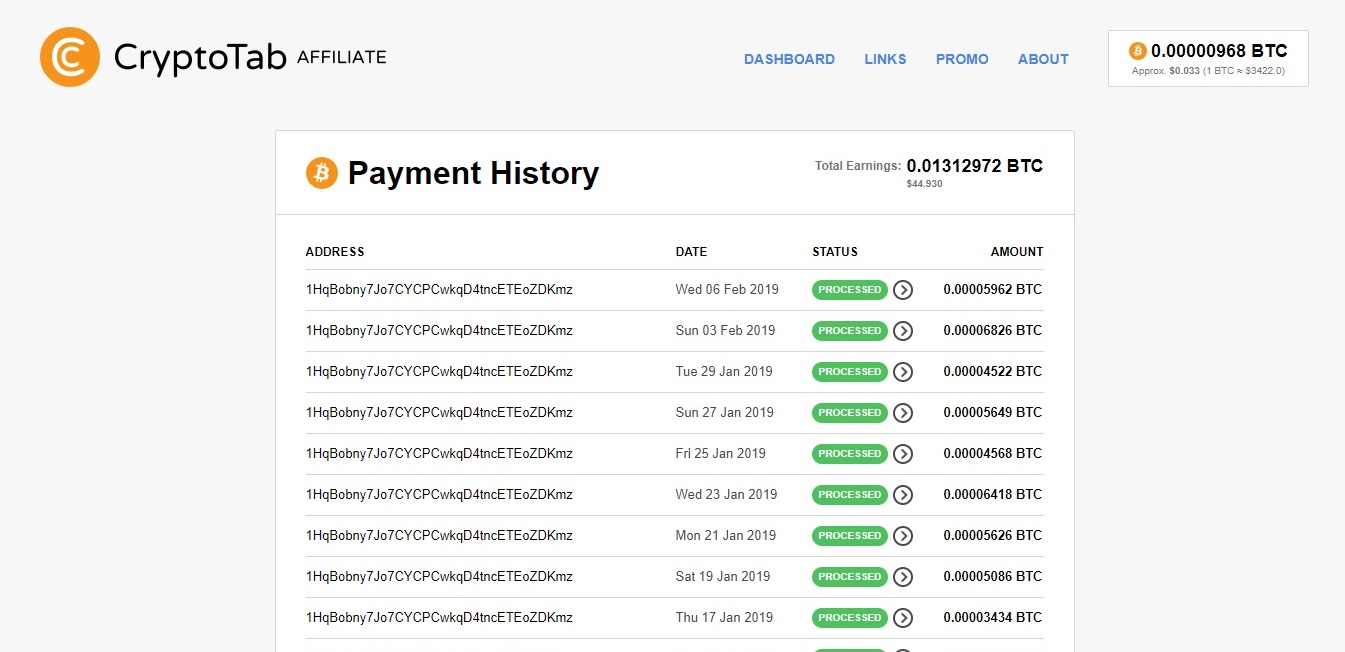Click Total Earnings value 0.01312972 BTC
Image resolution: width=1345 pixels, height=652 pixels.
975,166
